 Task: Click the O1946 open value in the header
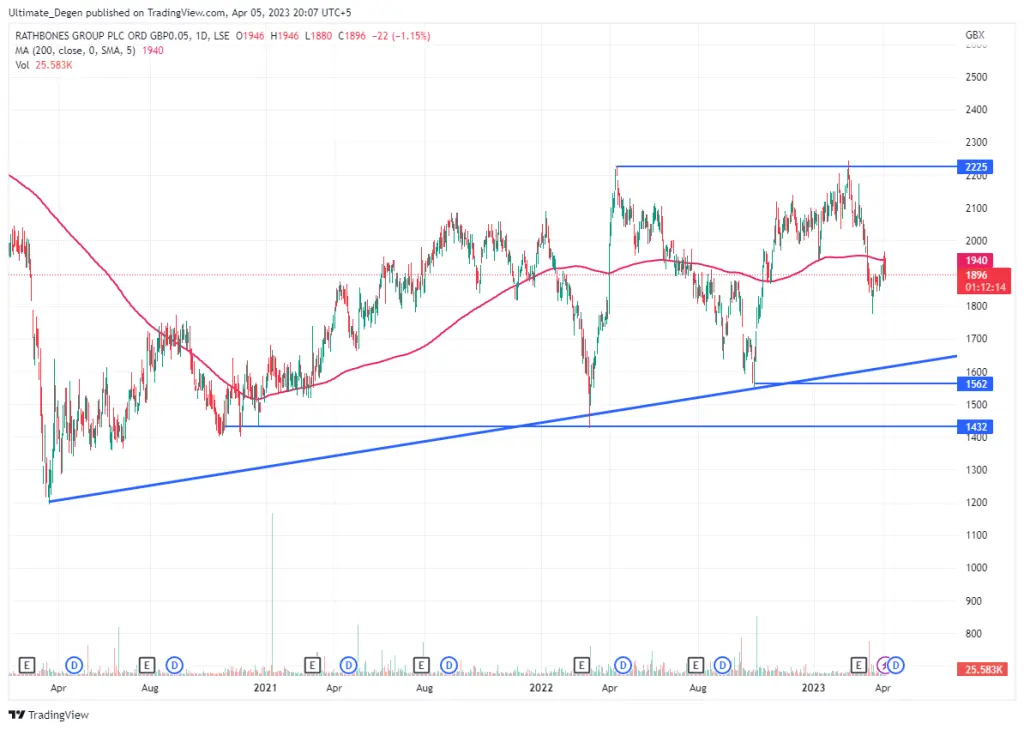click(250, 36)
